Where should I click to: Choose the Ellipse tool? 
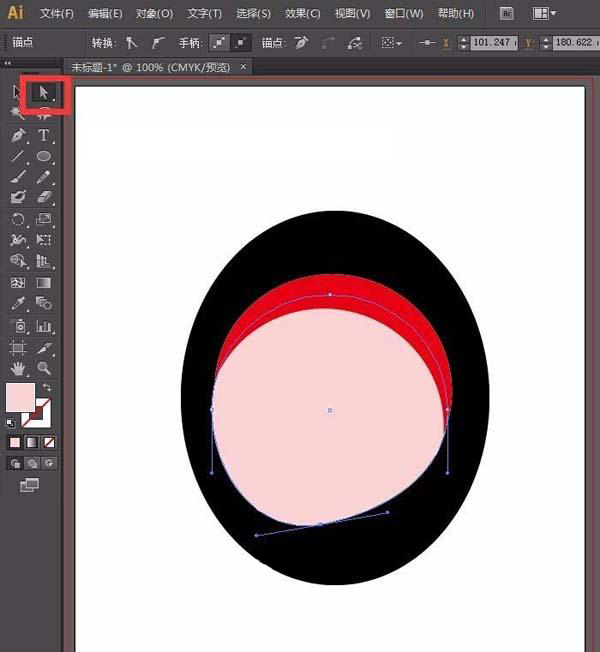(x=44, y=157)
